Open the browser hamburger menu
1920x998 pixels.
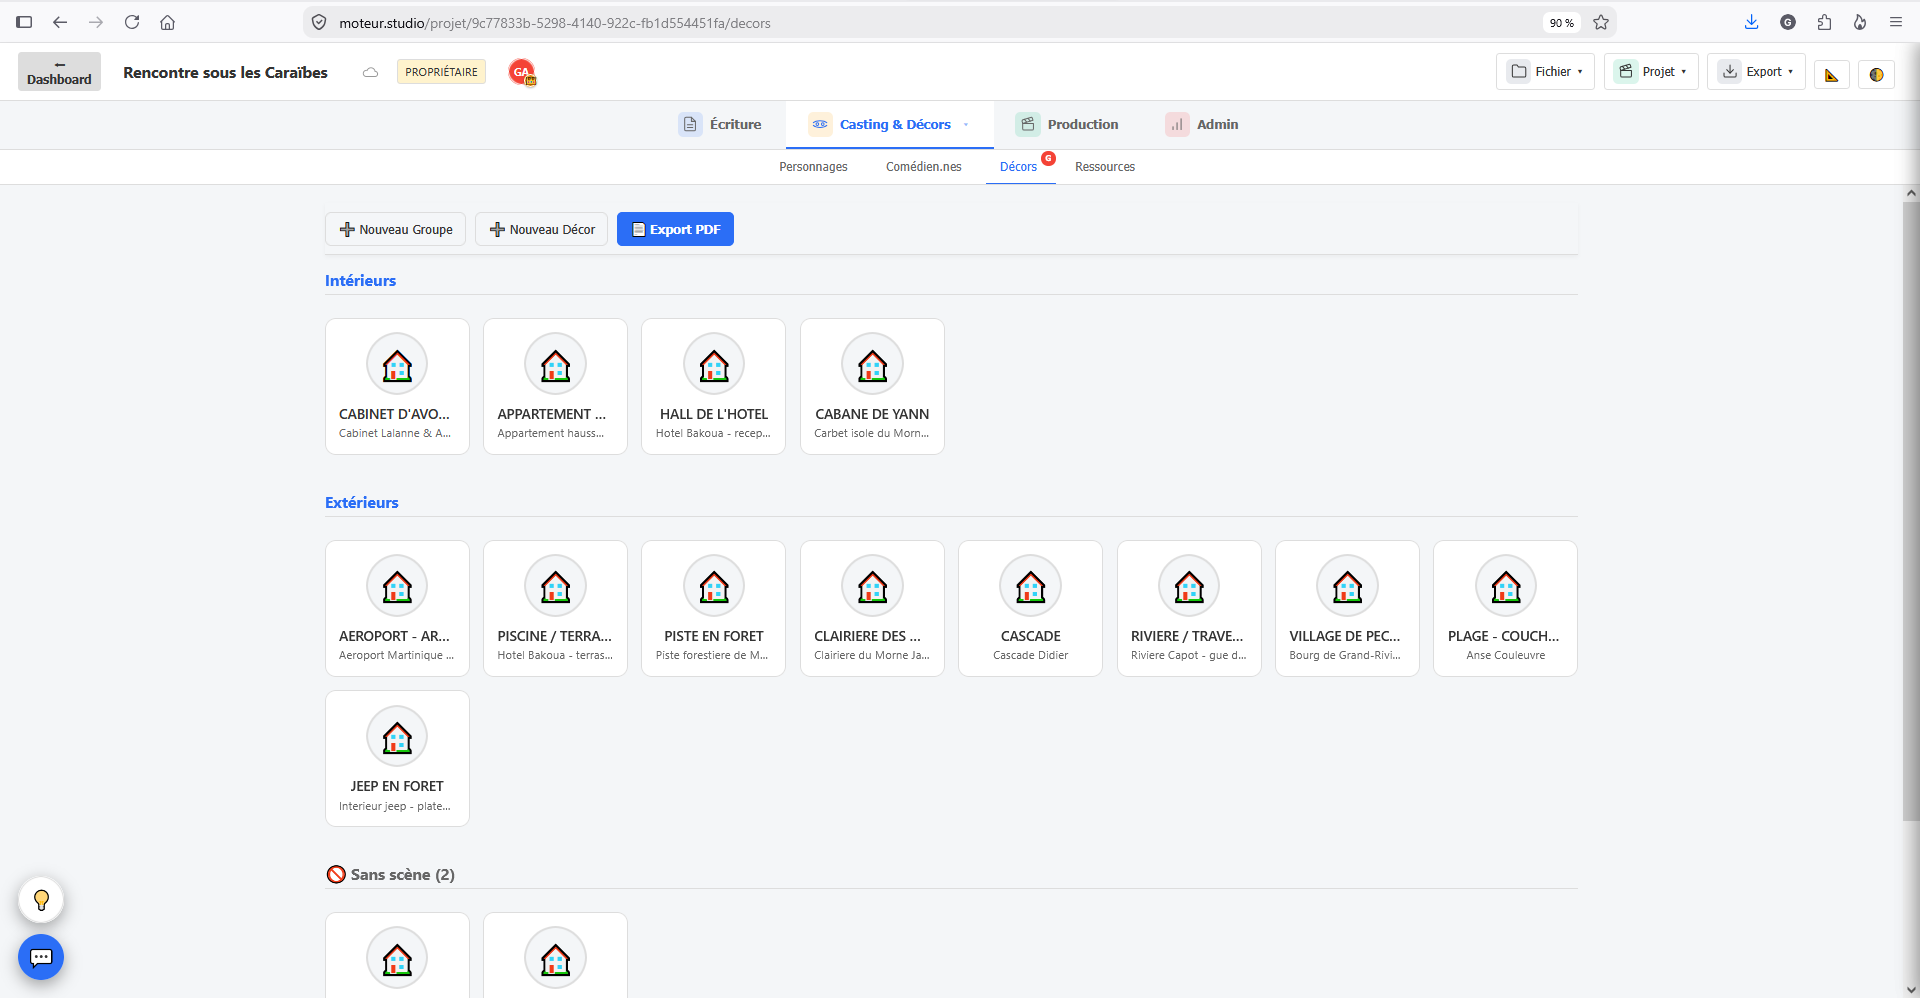click(x=1896, y=22)
